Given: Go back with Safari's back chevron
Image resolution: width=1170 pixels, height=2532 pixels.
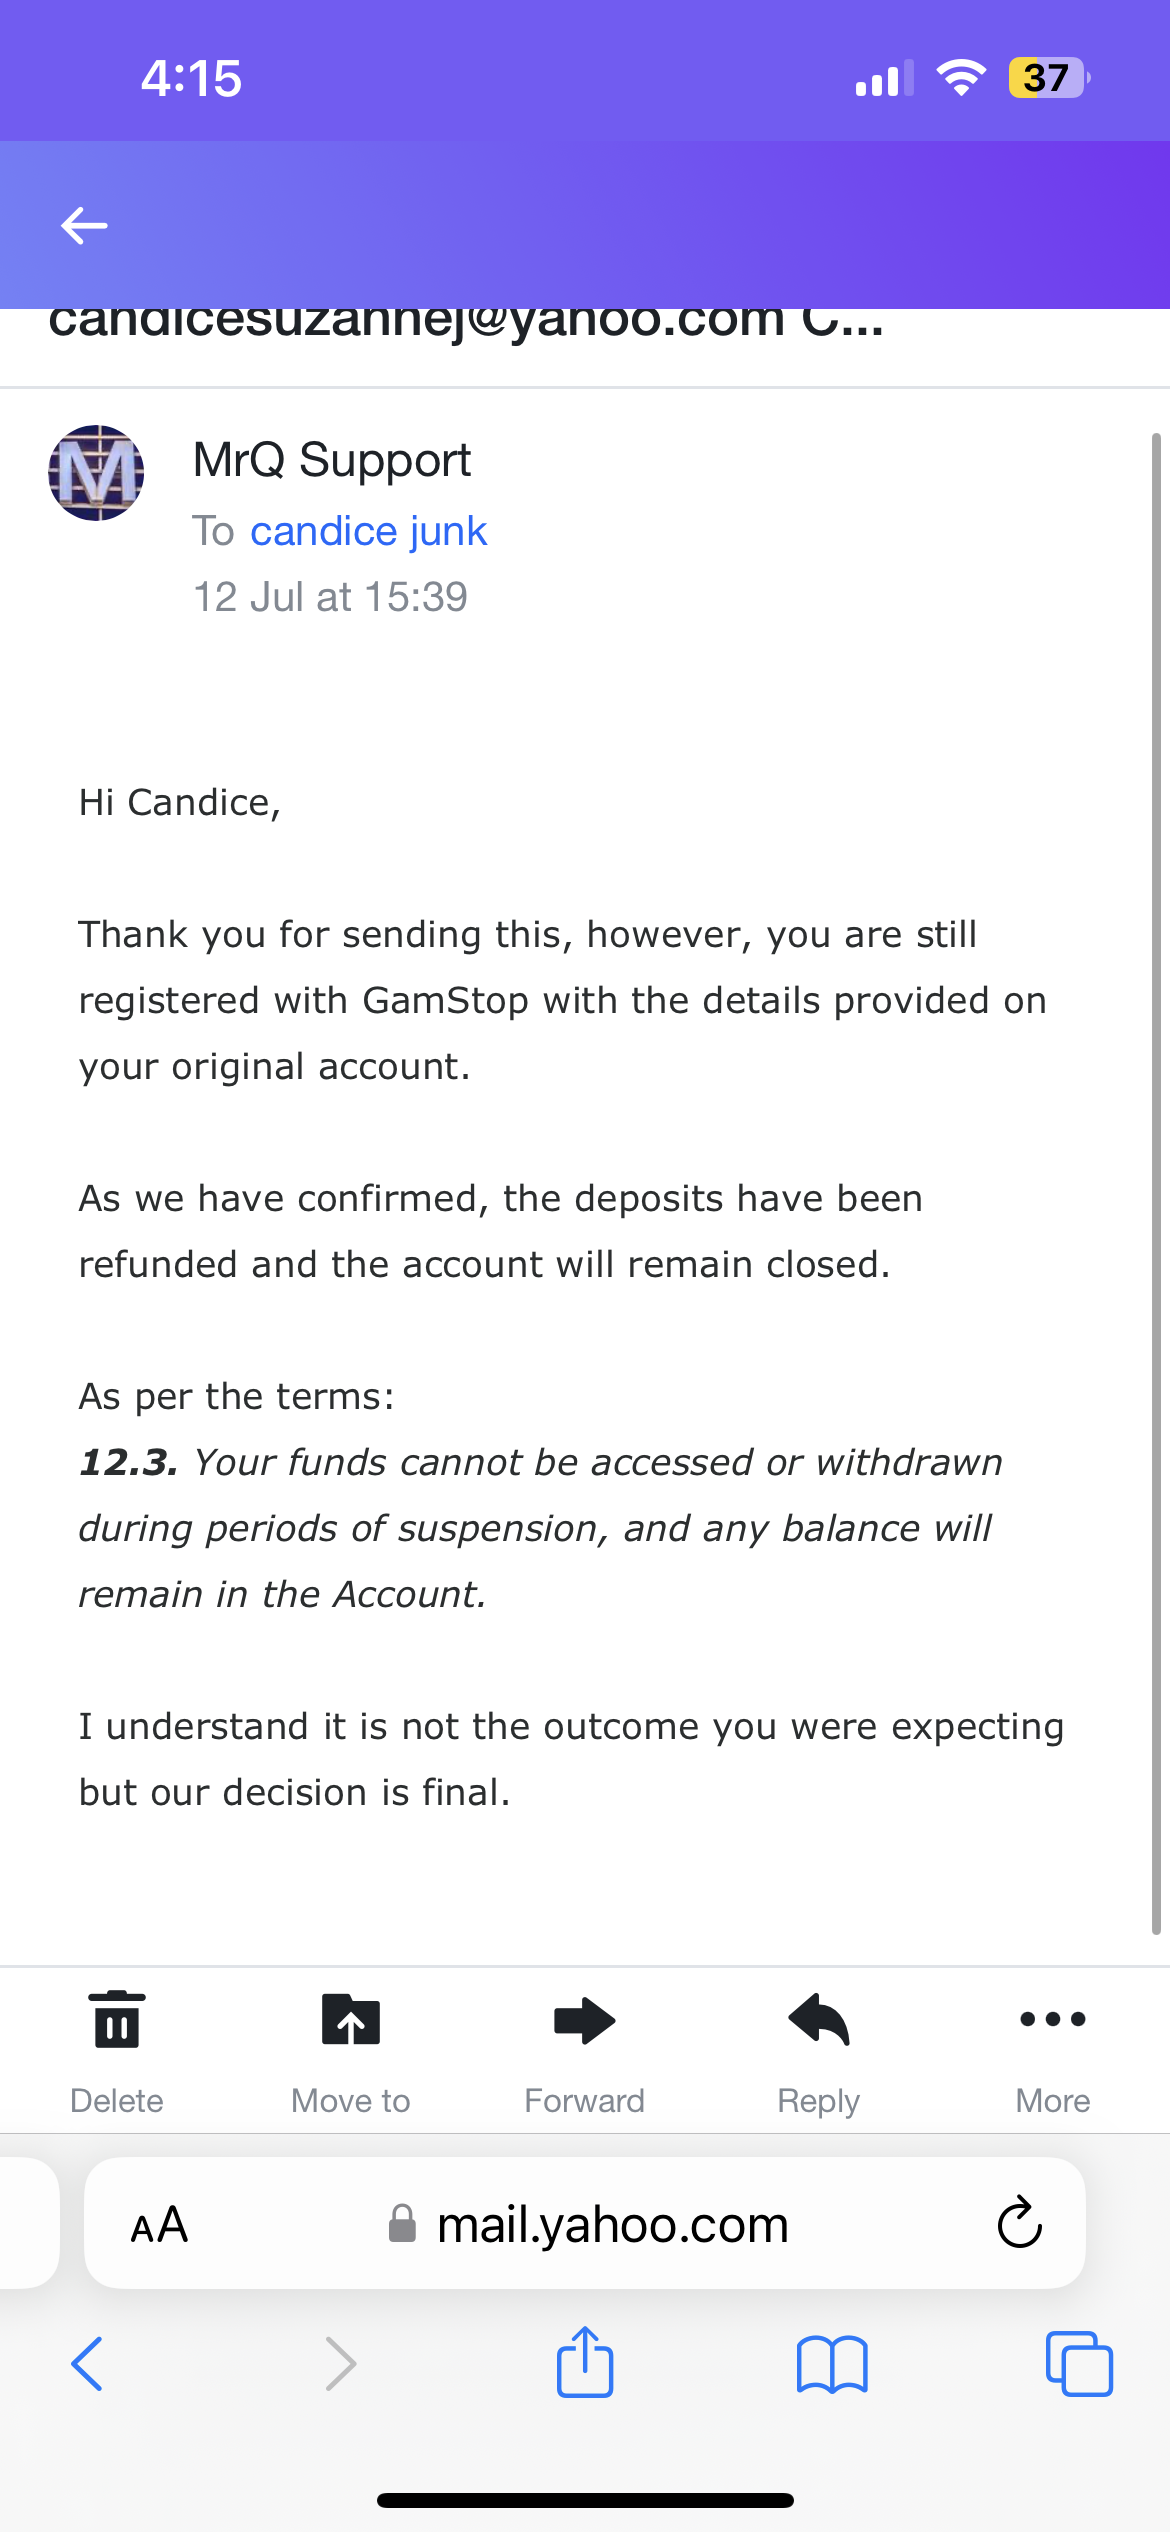Looking at the screenshot, I should [x=87, y=2364].
